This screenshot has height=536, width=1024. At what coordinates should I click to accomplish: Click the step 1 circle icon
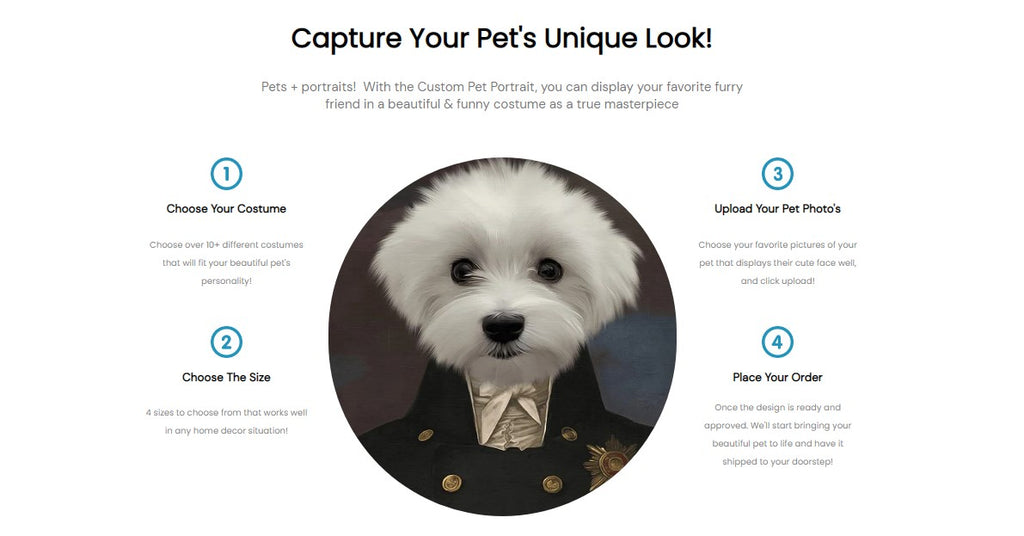pos(226,174)
